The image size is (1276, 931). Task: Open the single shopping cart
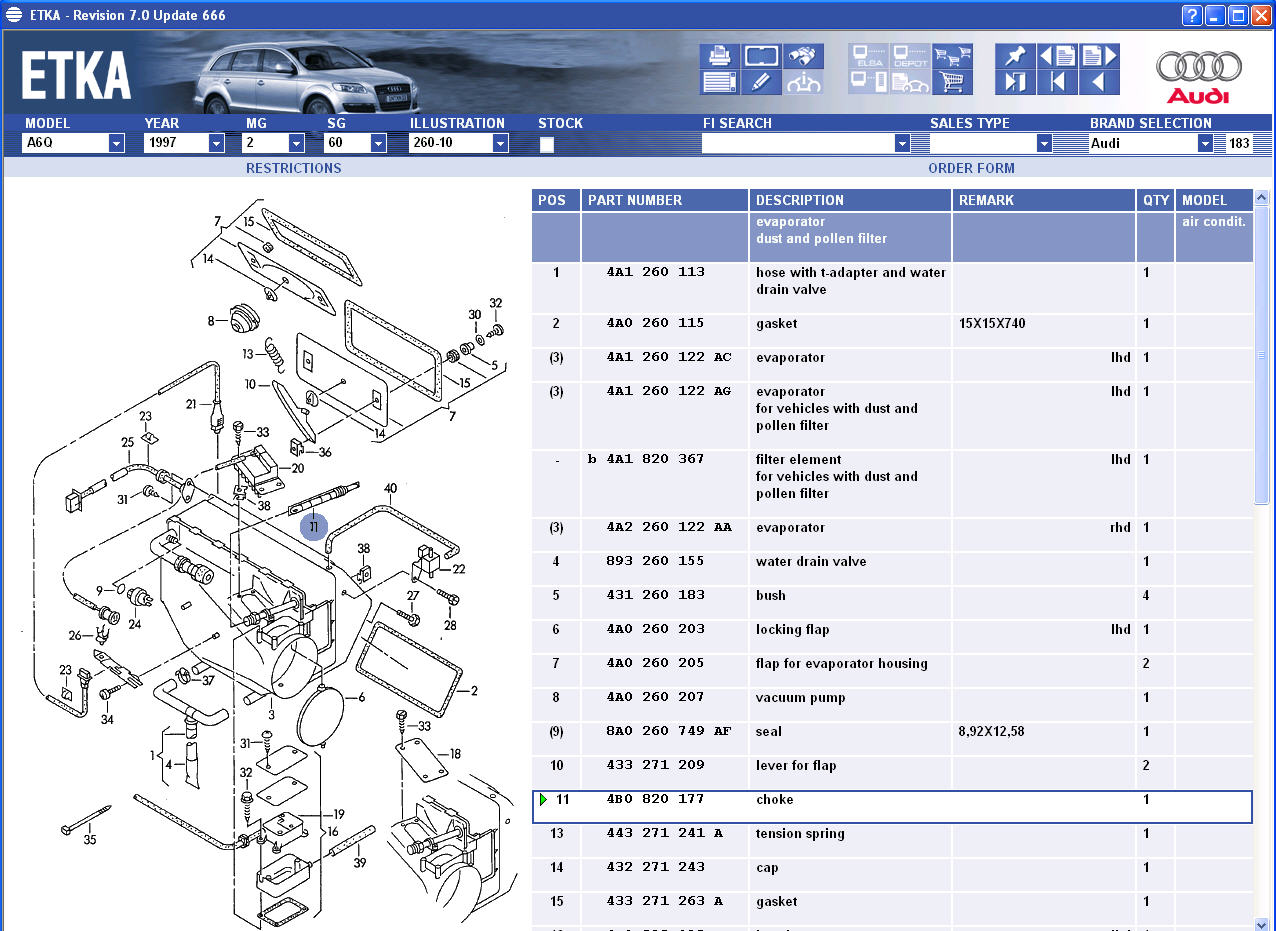point(952,82)
